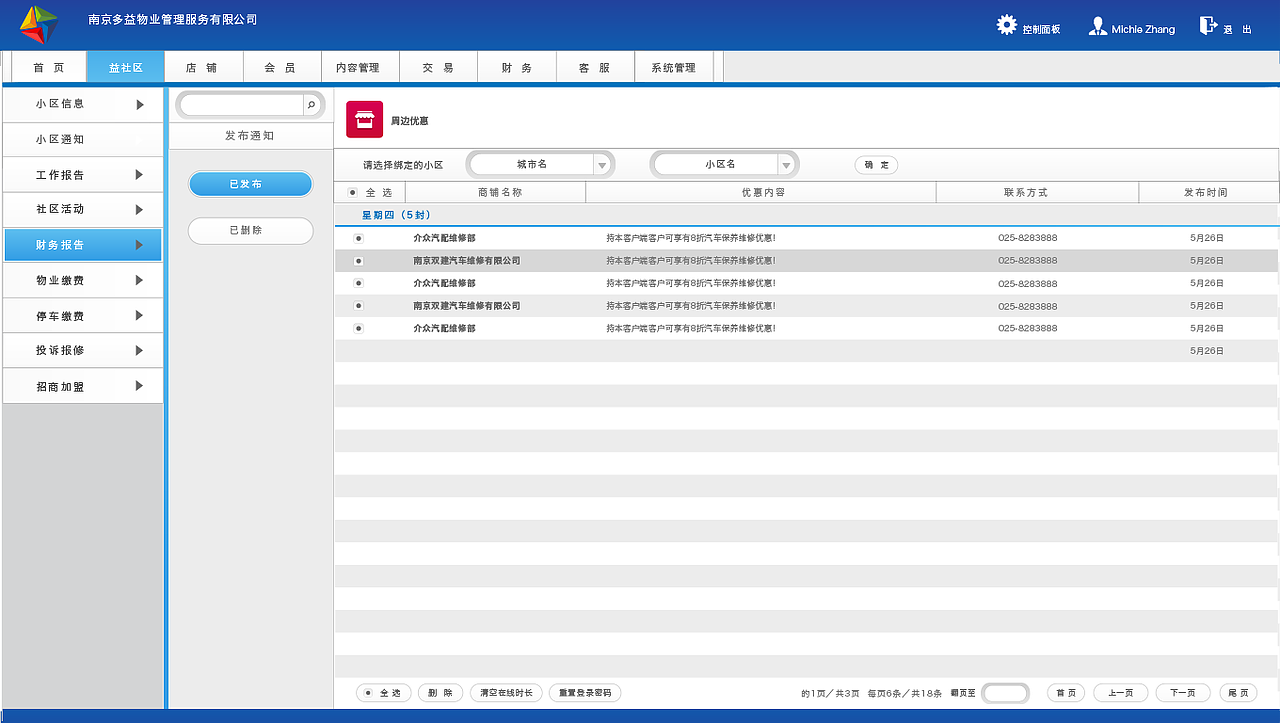
Task: Click the 确定 confirm button
Action: tap(876, 165)
